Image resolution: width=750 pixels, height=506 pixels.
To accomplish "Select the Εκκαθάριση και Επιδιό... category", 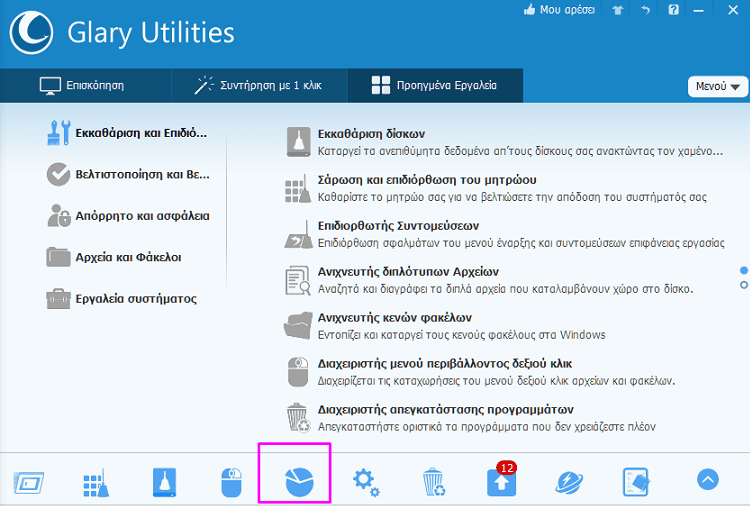I will coord(127,133).
